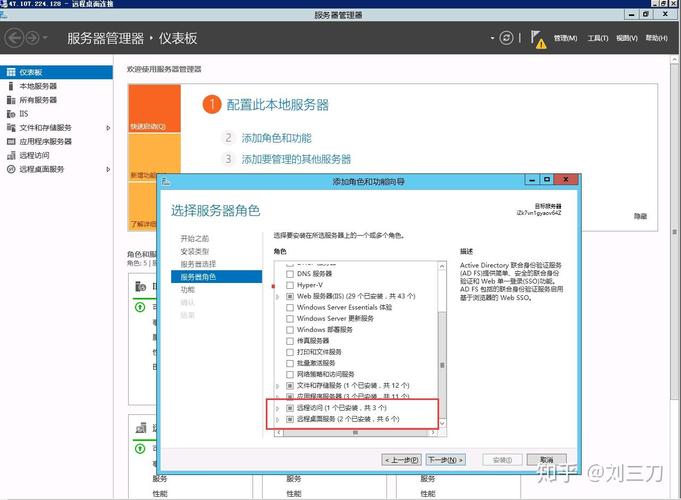Select 应用程序服务器 icon in sidebar

(x=11, y=142)
